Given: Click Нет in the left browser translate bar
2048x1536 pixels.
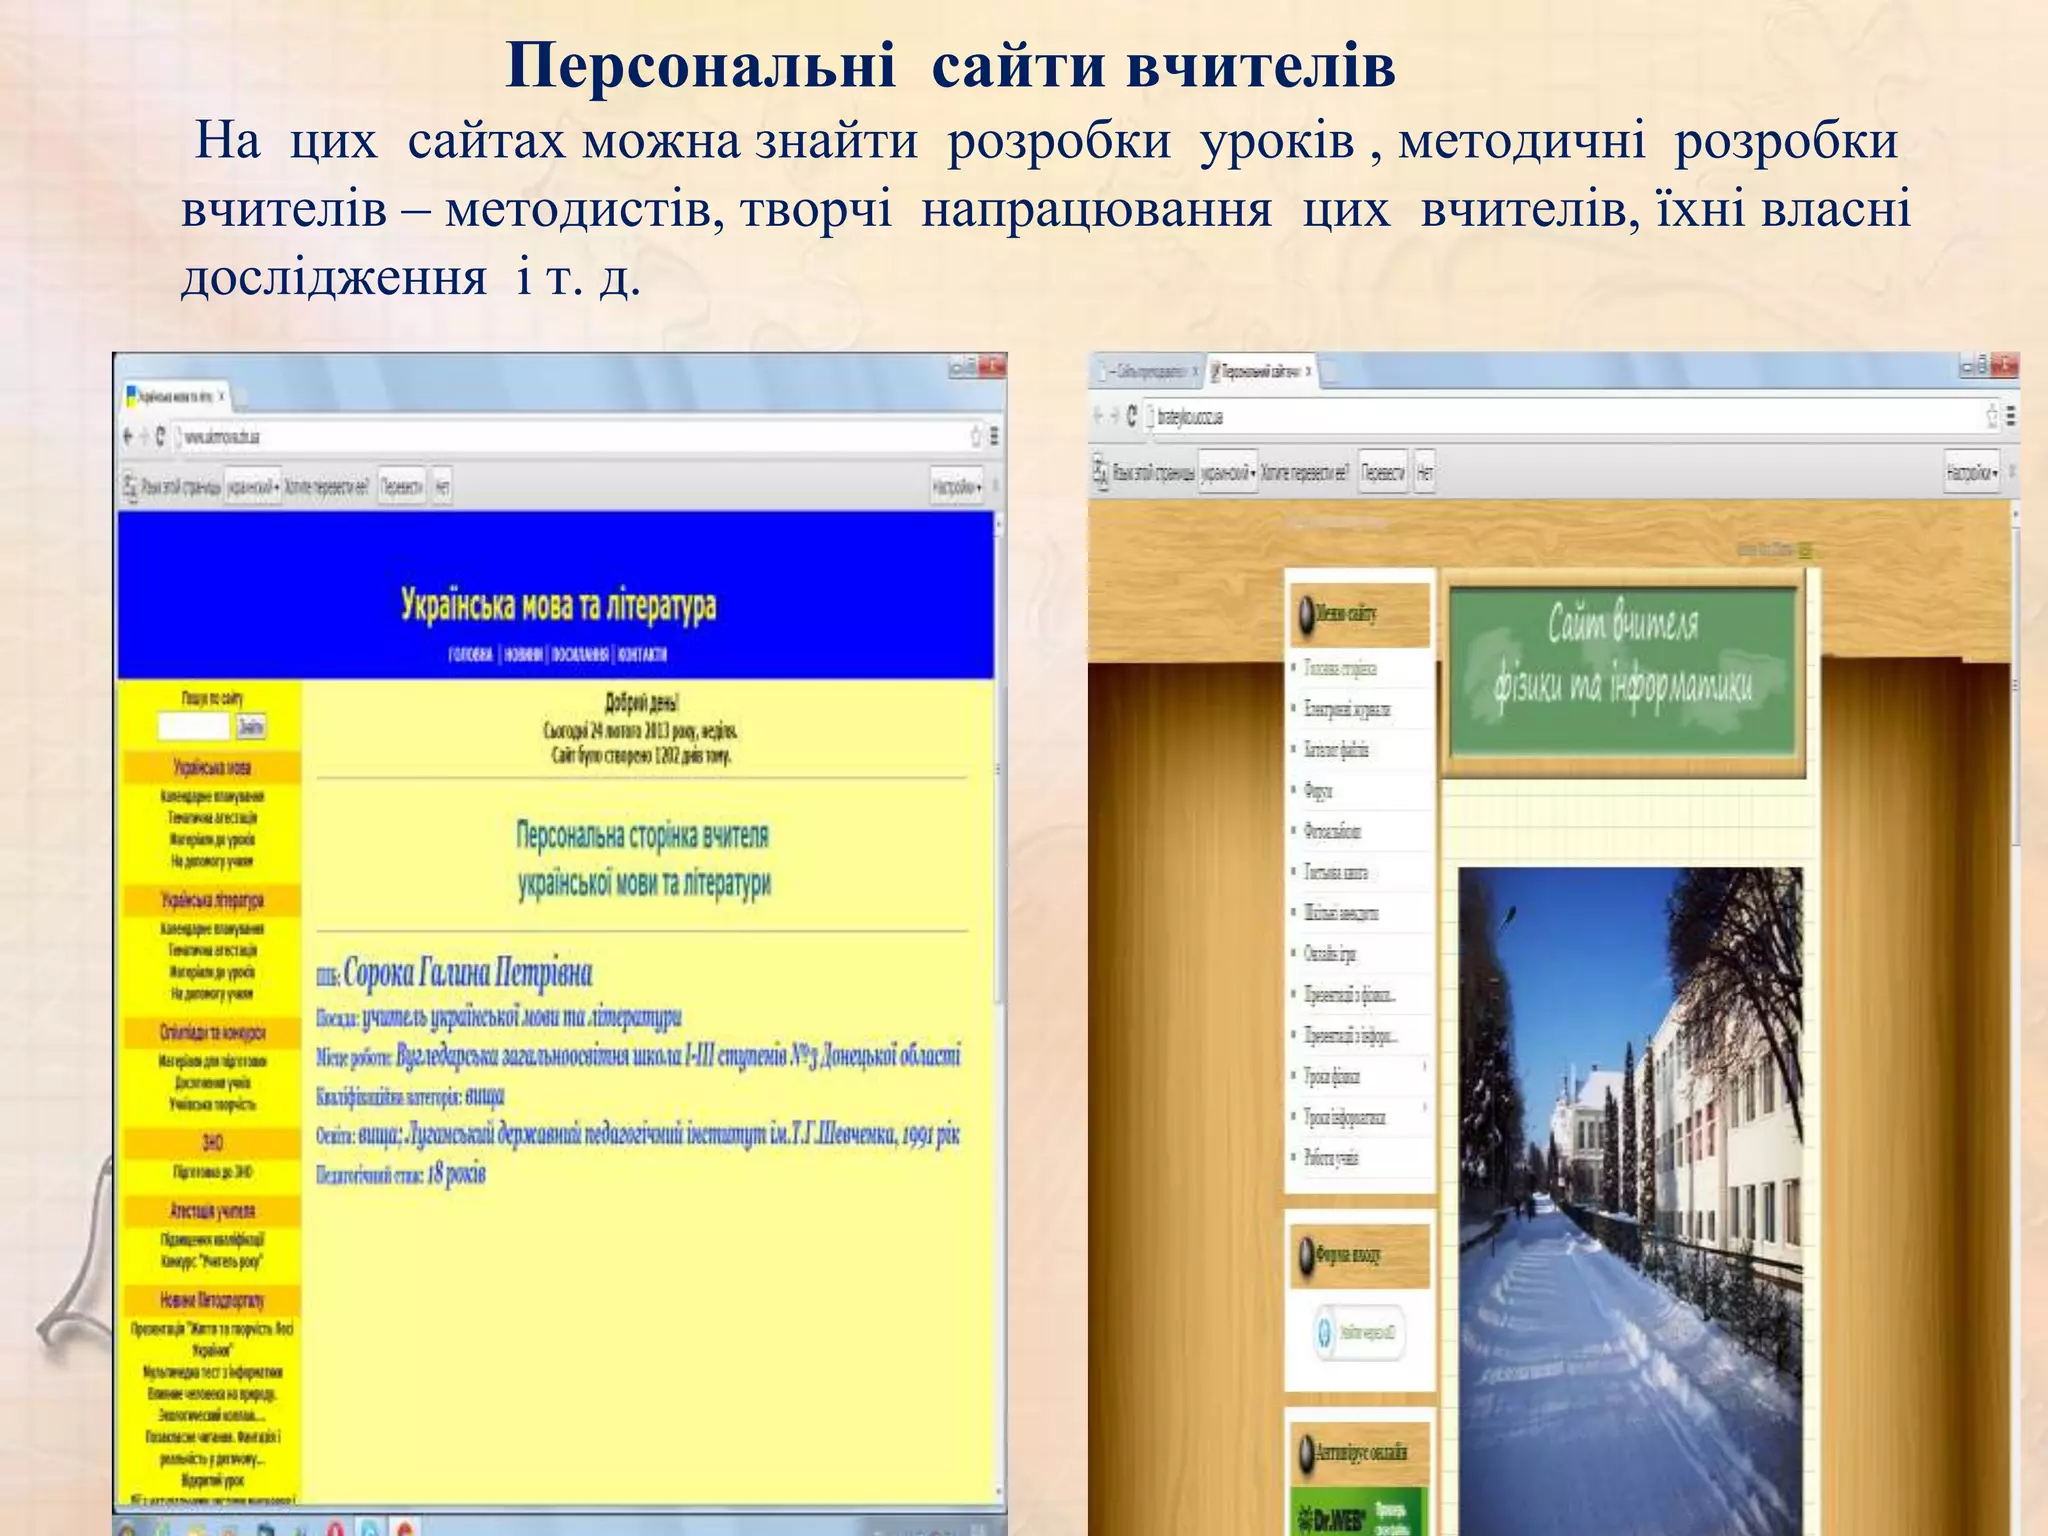Looking at the screenshot, I should coord(442,487).
